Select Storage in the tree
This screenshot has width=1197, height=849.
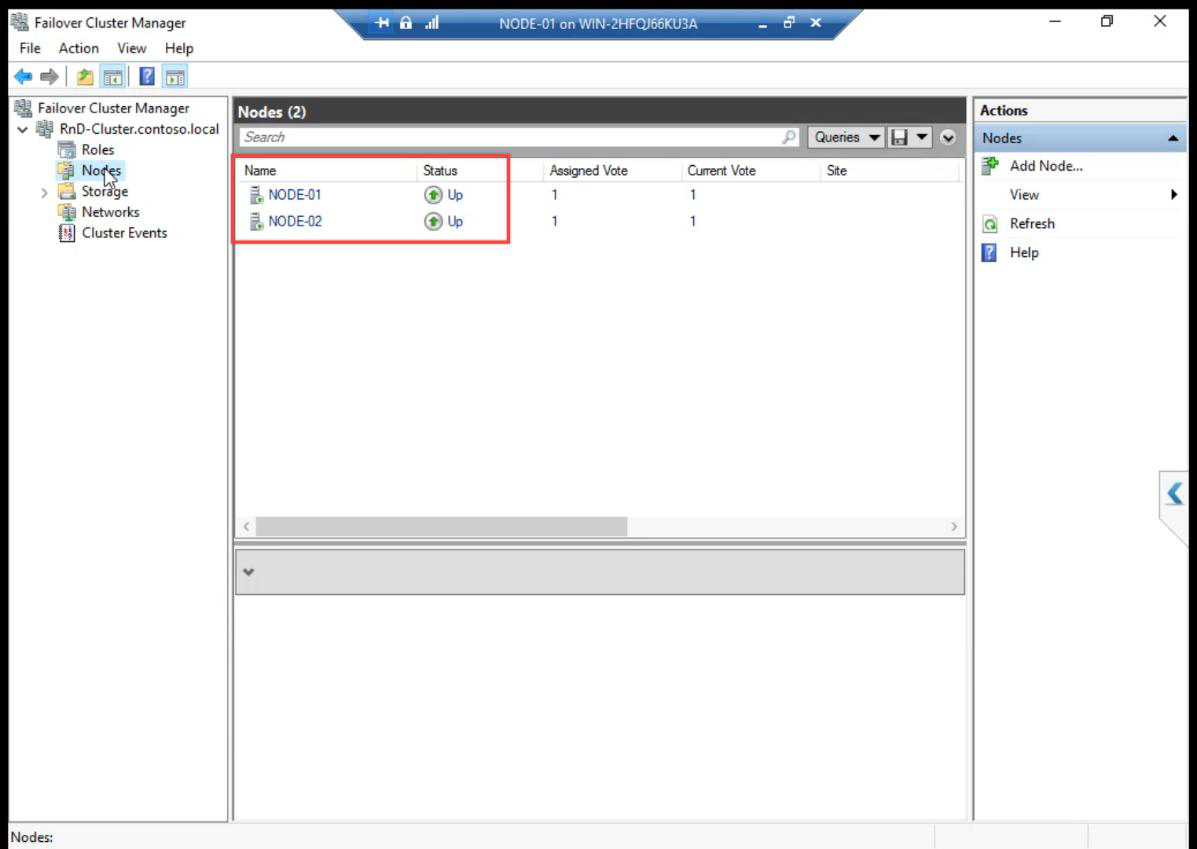(105, 191)
